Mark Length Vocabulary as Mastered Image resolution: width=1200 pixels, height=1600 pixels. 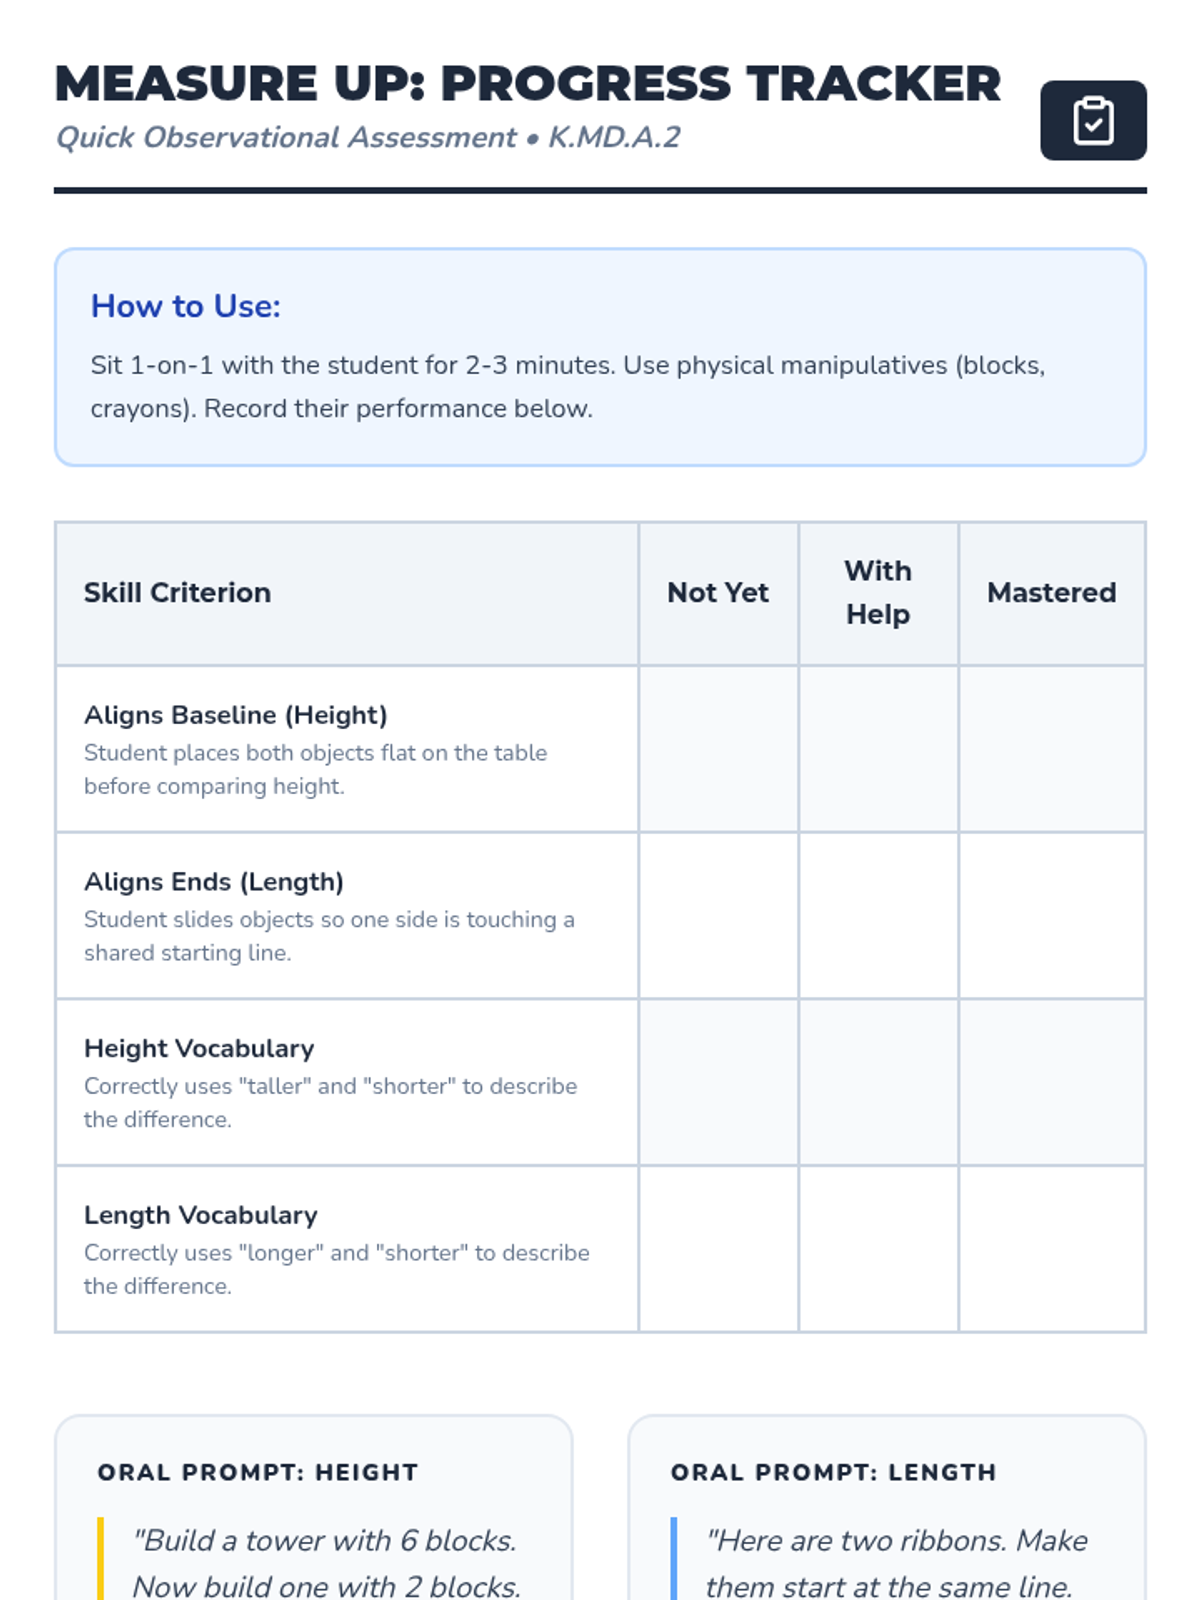click(1051, 1249)
